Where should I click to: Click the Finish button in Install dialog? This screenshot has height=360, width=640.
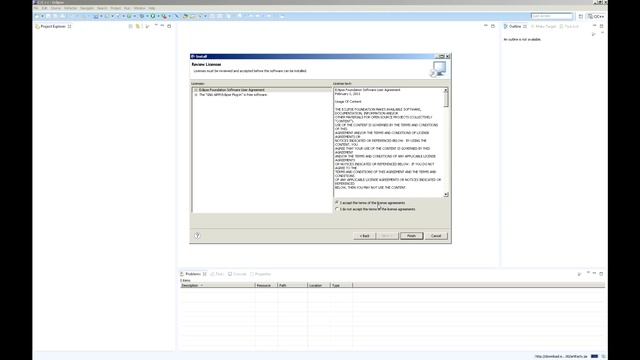tap(411, 236)
